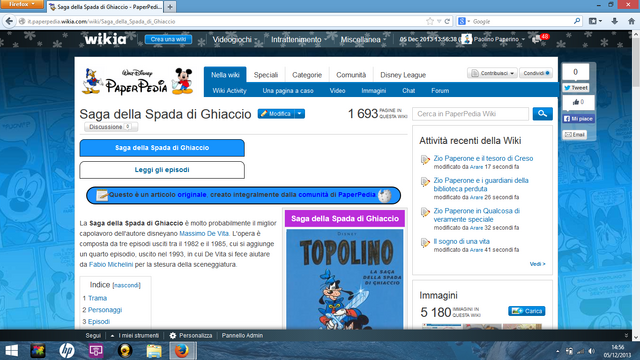This screenshot has height=360, width=640.
Task: Click in the Cerca in PaperPedia Wiki field
Action: point(470,114)
